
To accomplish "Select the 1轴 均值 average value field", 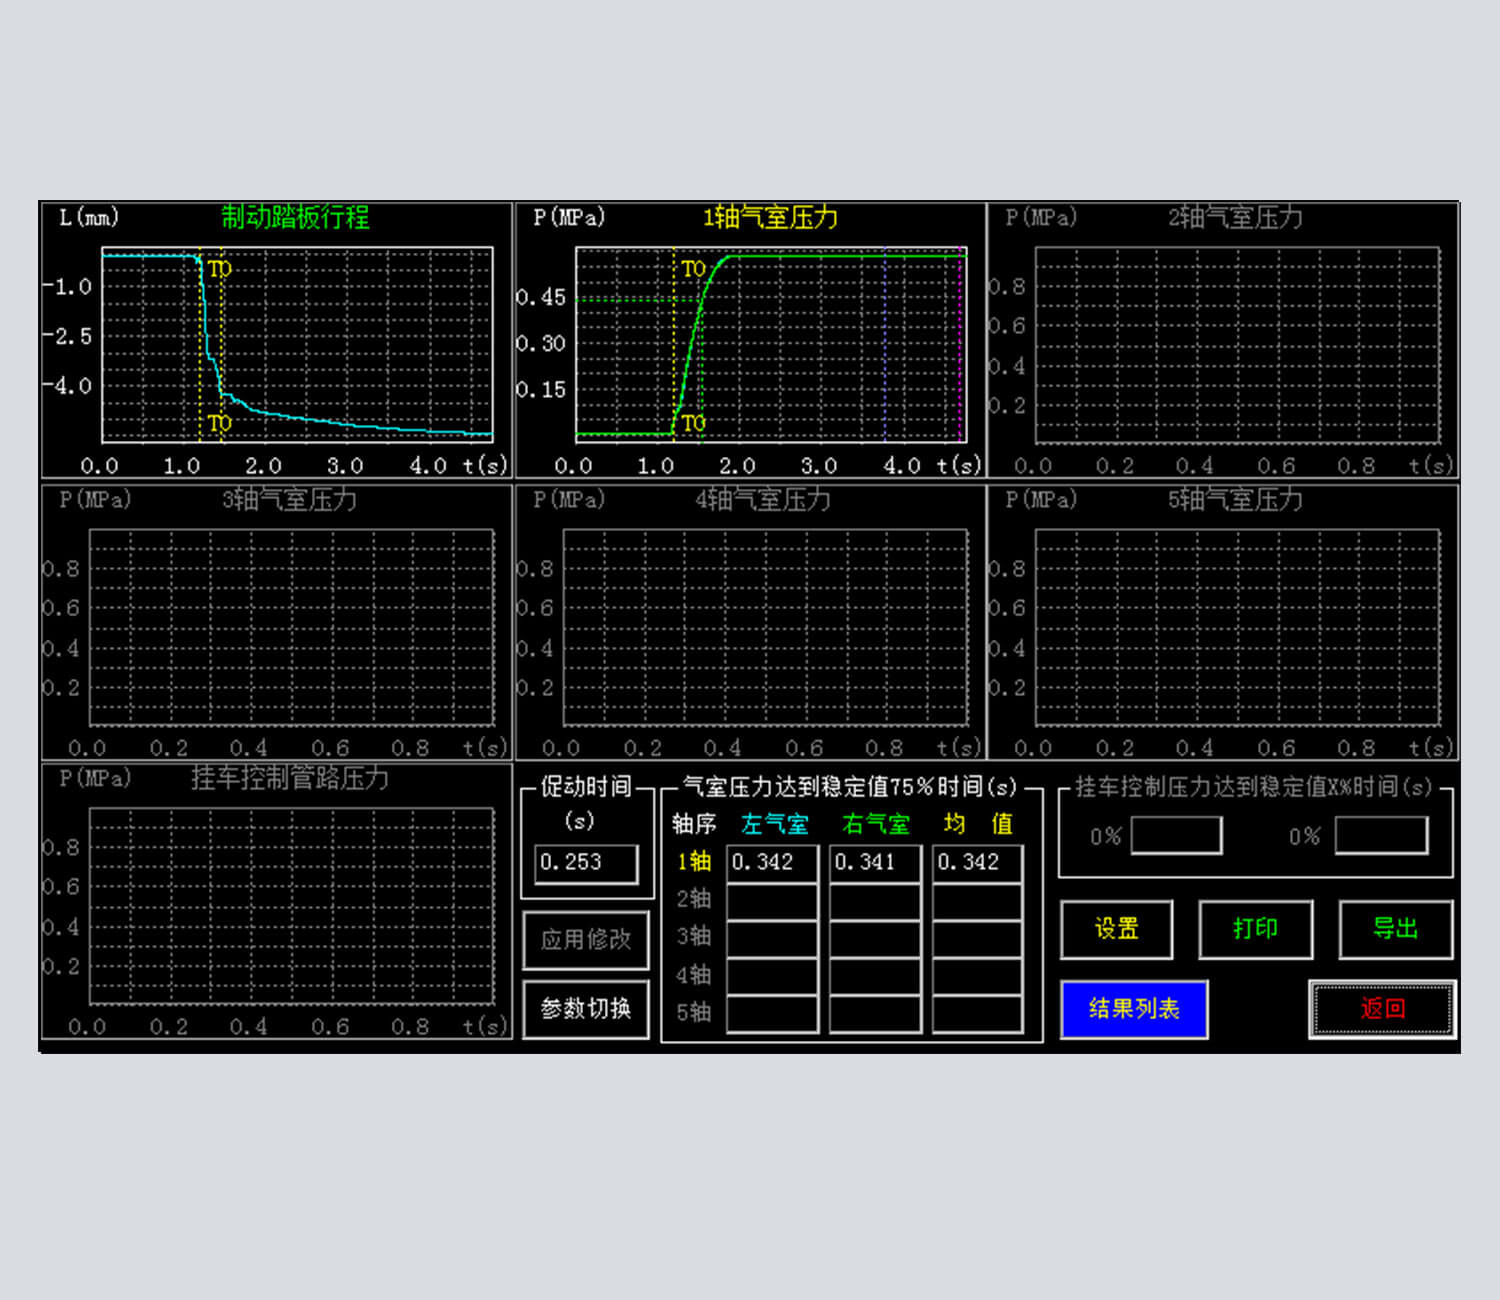I will 977,863.
